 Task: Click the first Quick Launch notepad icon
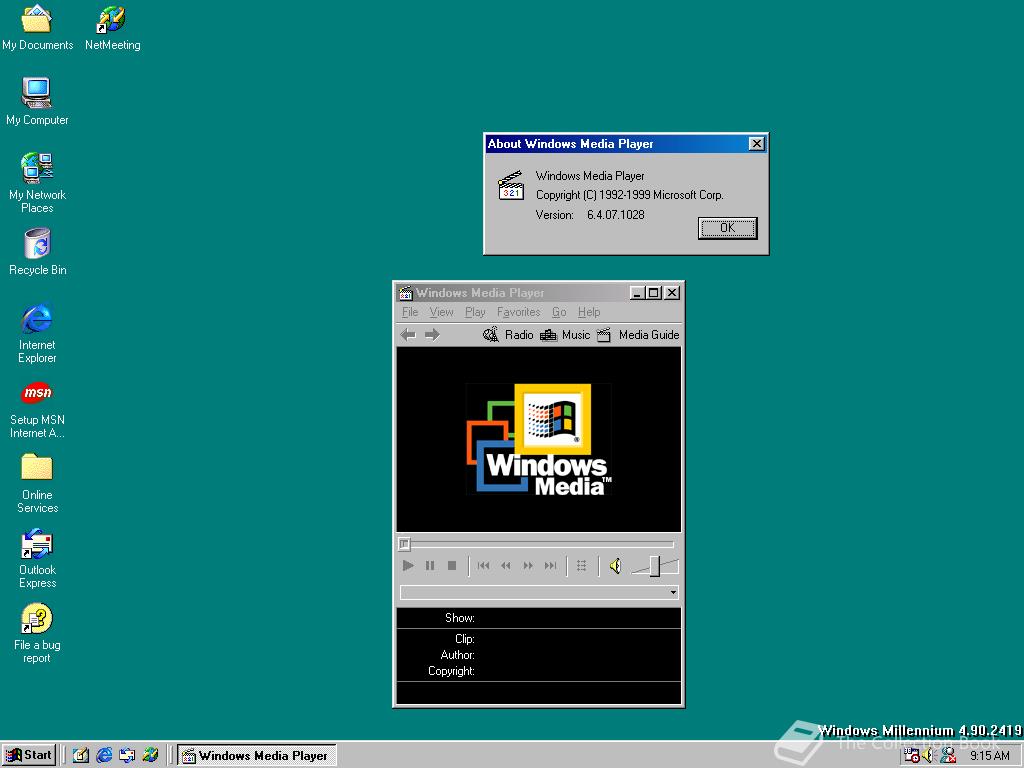(x=81, y=756)
